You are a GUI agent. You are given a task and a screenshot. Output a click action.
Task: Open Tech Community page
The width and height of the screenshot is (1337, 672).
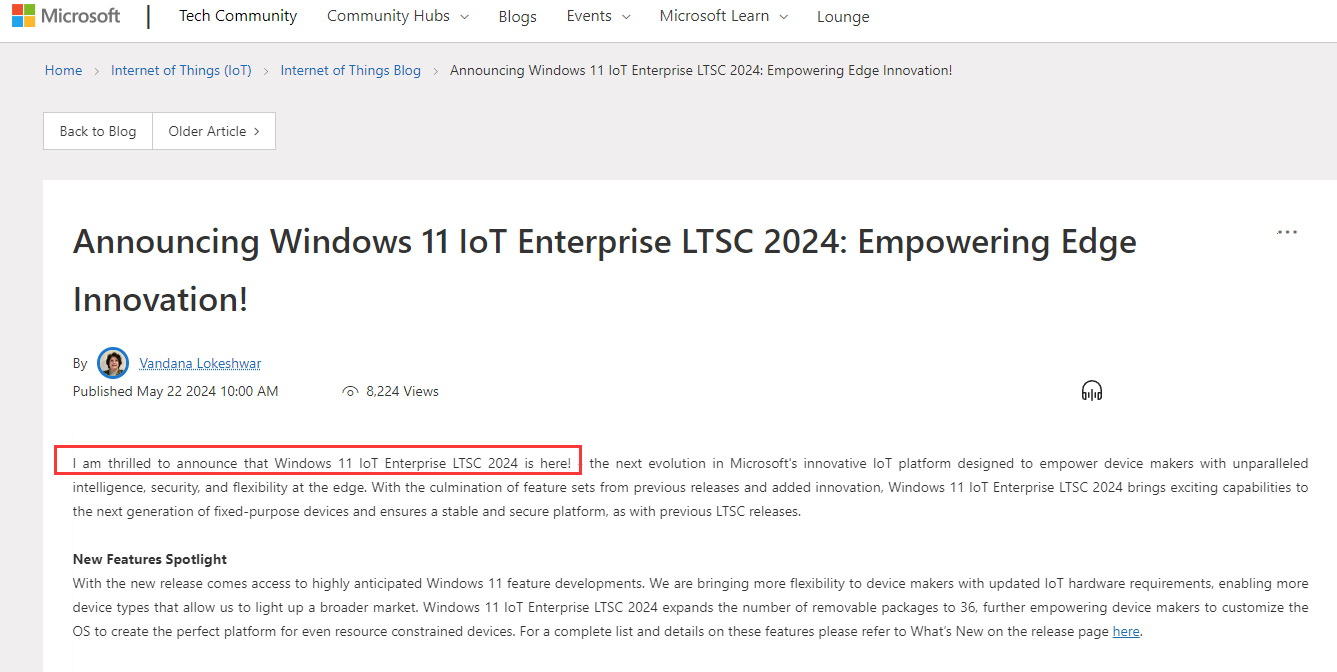(x=238, y=16)
